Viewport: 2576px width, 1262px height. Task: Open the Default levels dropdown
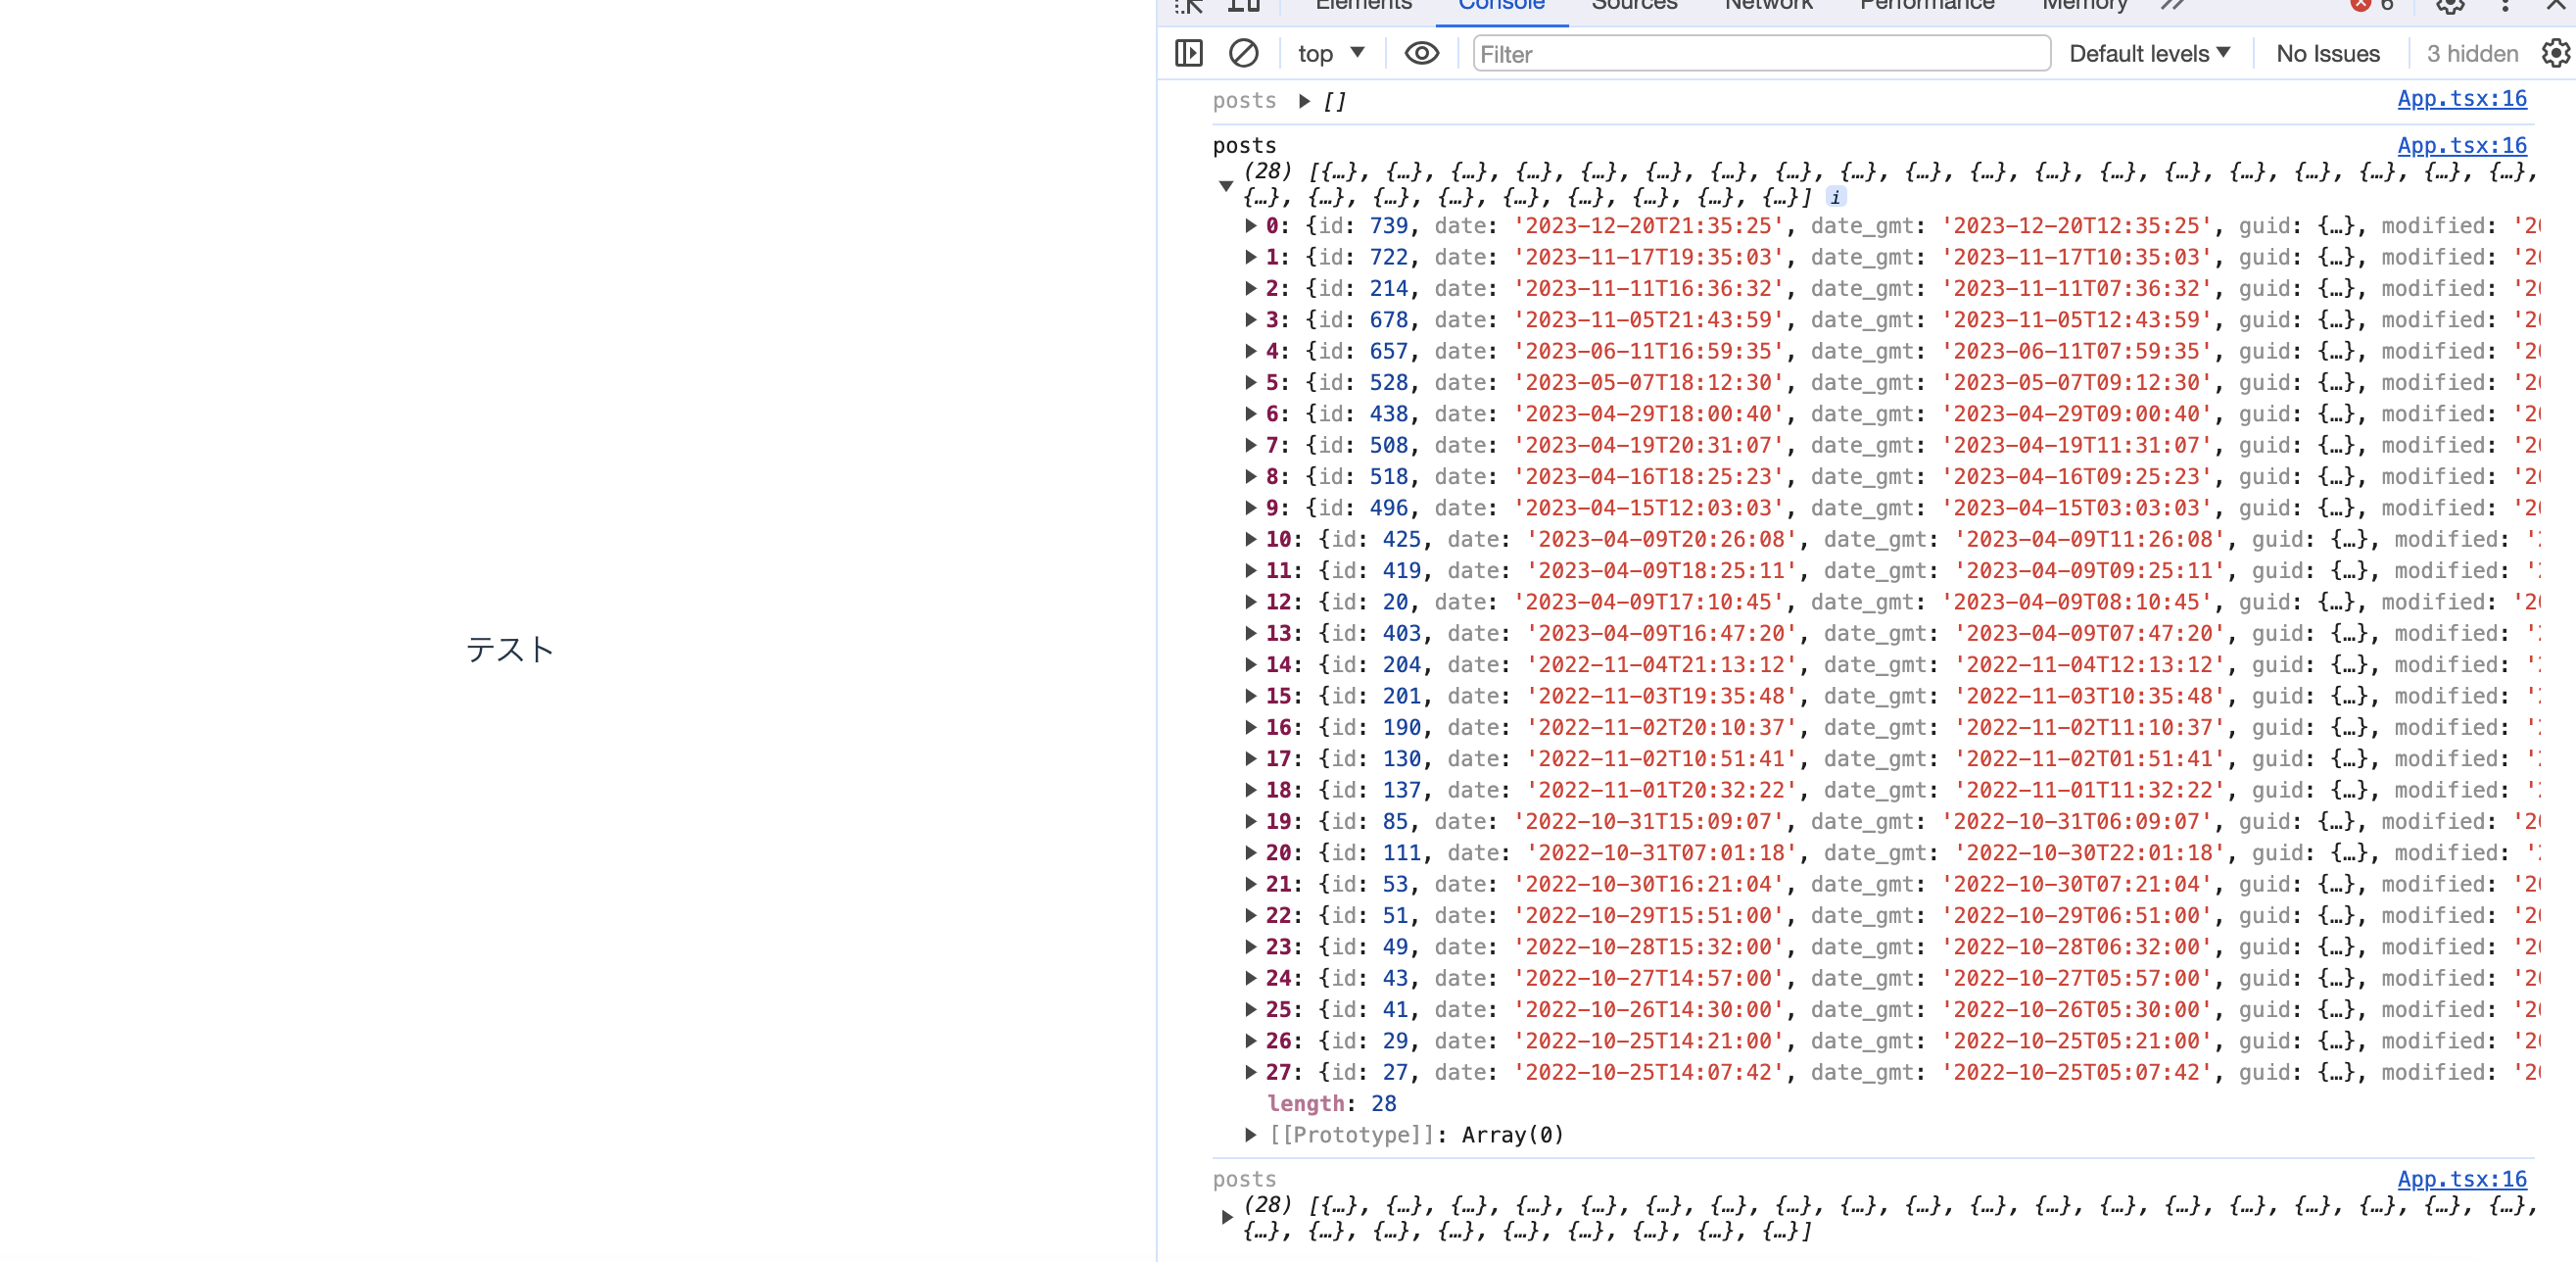tap(2150, 53)
